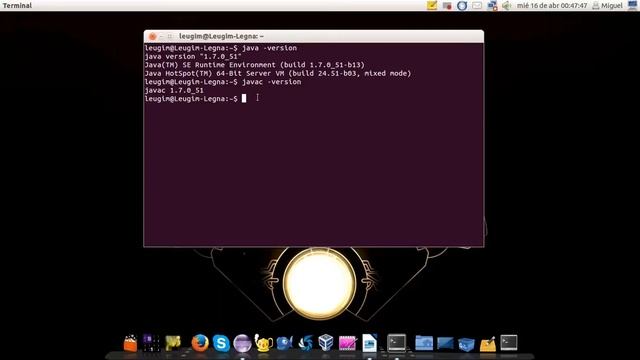Open the blue home folder dock icon
Screen dimensions: 640x360
[x=424, y=343]
